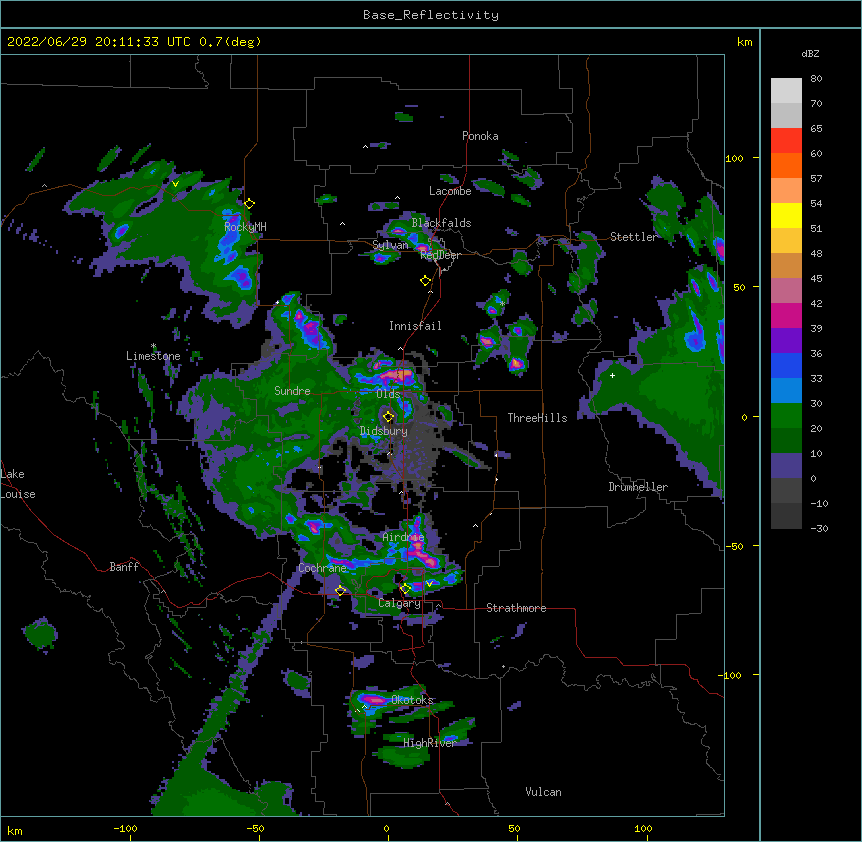Pick the purple 36-39 dBZ legend swatch
This screenshot has height=842, width=862.
click(x=786, y=341)
